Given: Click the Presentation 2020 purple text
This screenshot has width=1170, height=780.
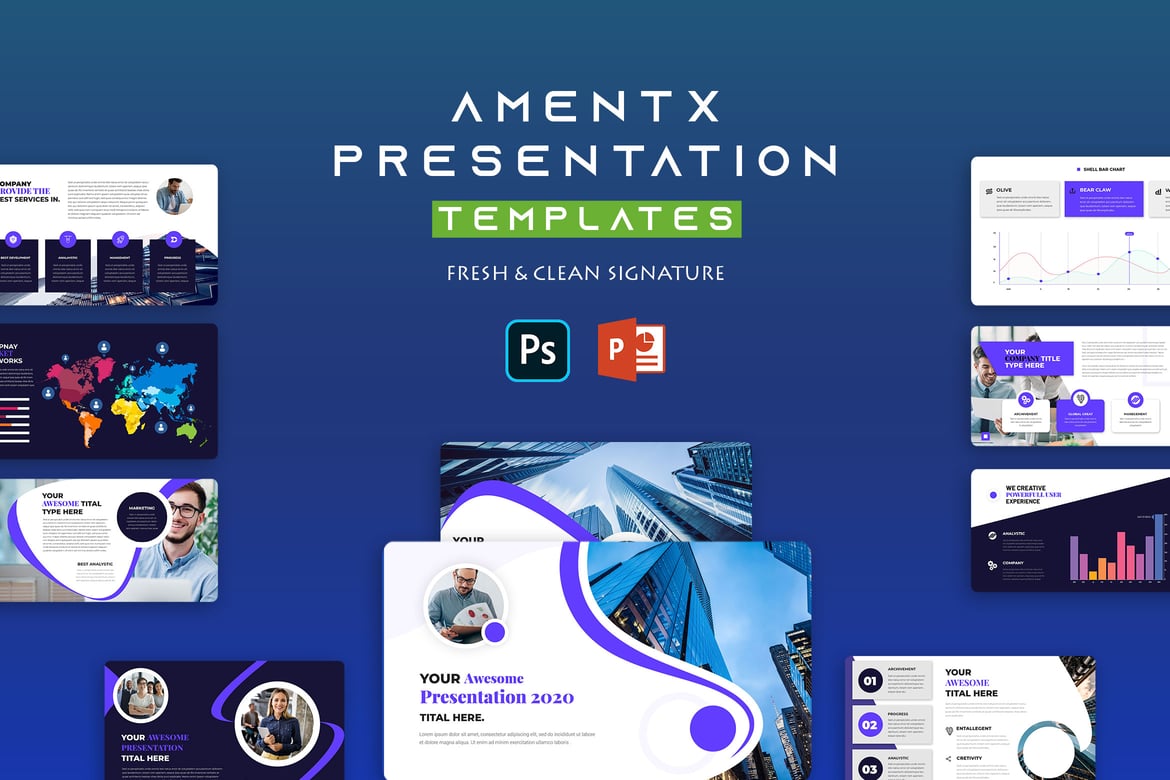Looking at the screenshot, I should 497,698.
